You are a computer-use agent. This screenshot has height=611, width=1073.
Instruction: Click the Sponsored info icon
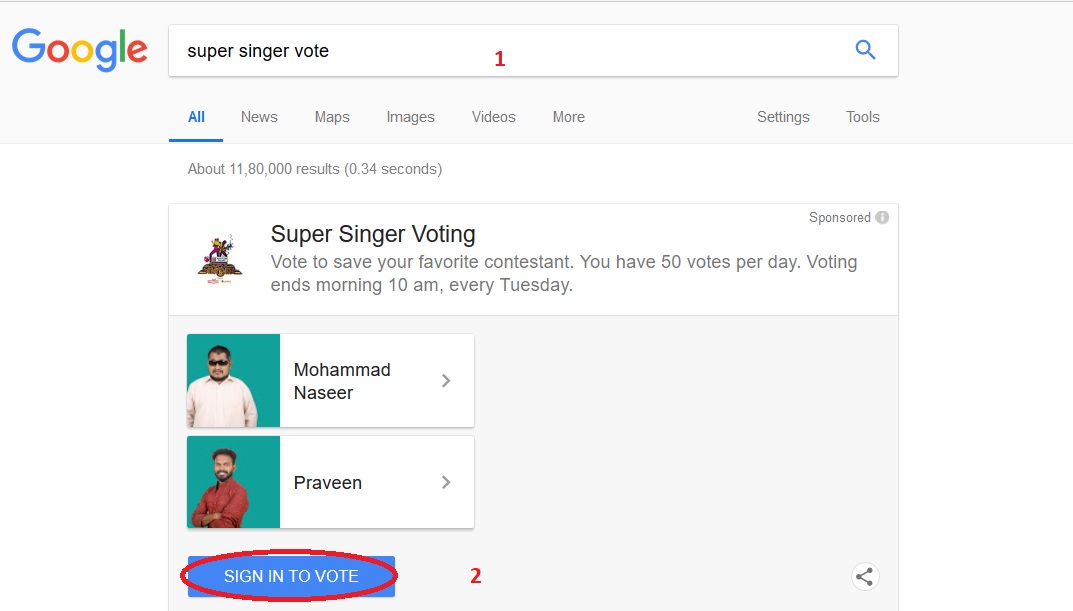pos(882,217)
